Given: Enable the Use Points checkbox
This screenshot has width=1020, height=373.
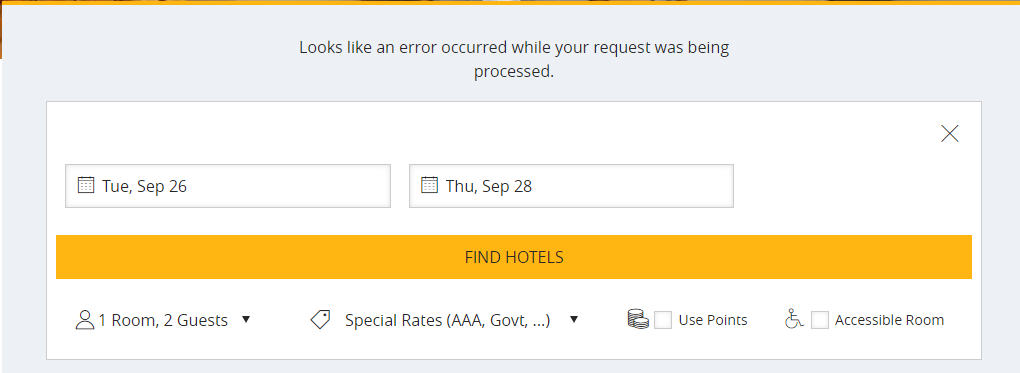Looking at the screenshot, I should 663,320.
